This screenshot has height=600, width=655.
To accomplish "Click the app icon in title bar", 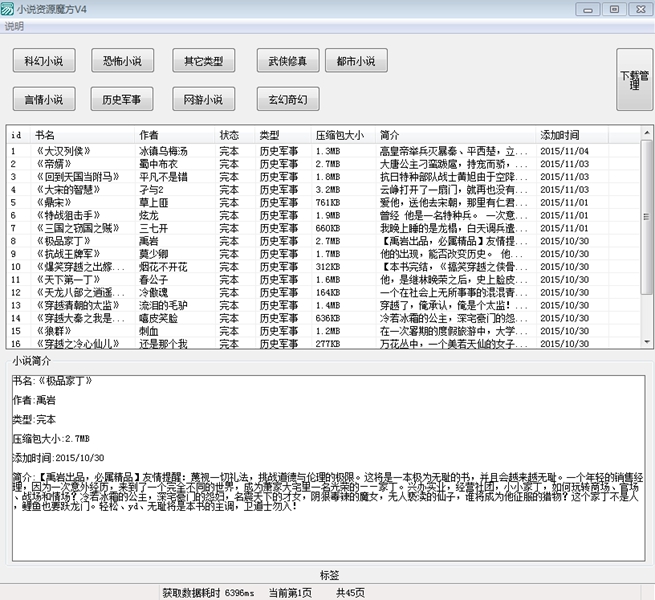I will pos(8,9).
